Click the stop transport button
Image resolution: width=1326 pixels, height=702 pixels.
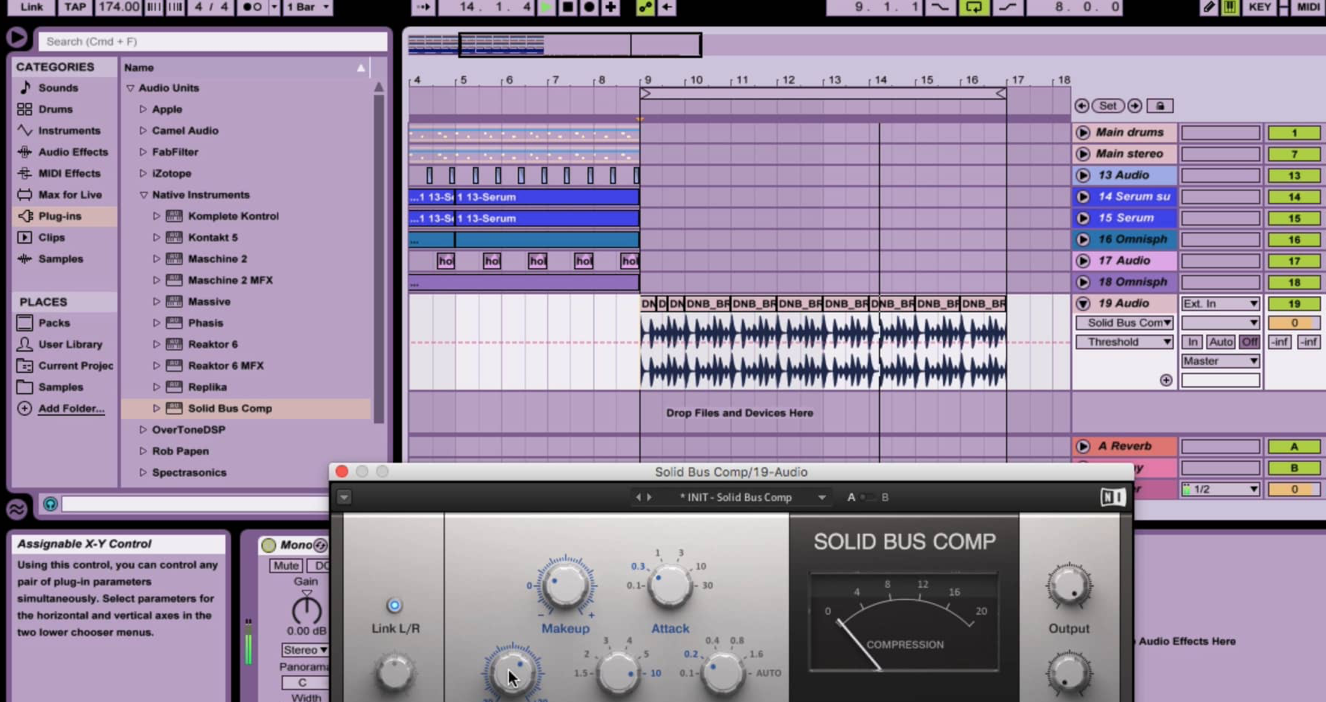point(567,7)
